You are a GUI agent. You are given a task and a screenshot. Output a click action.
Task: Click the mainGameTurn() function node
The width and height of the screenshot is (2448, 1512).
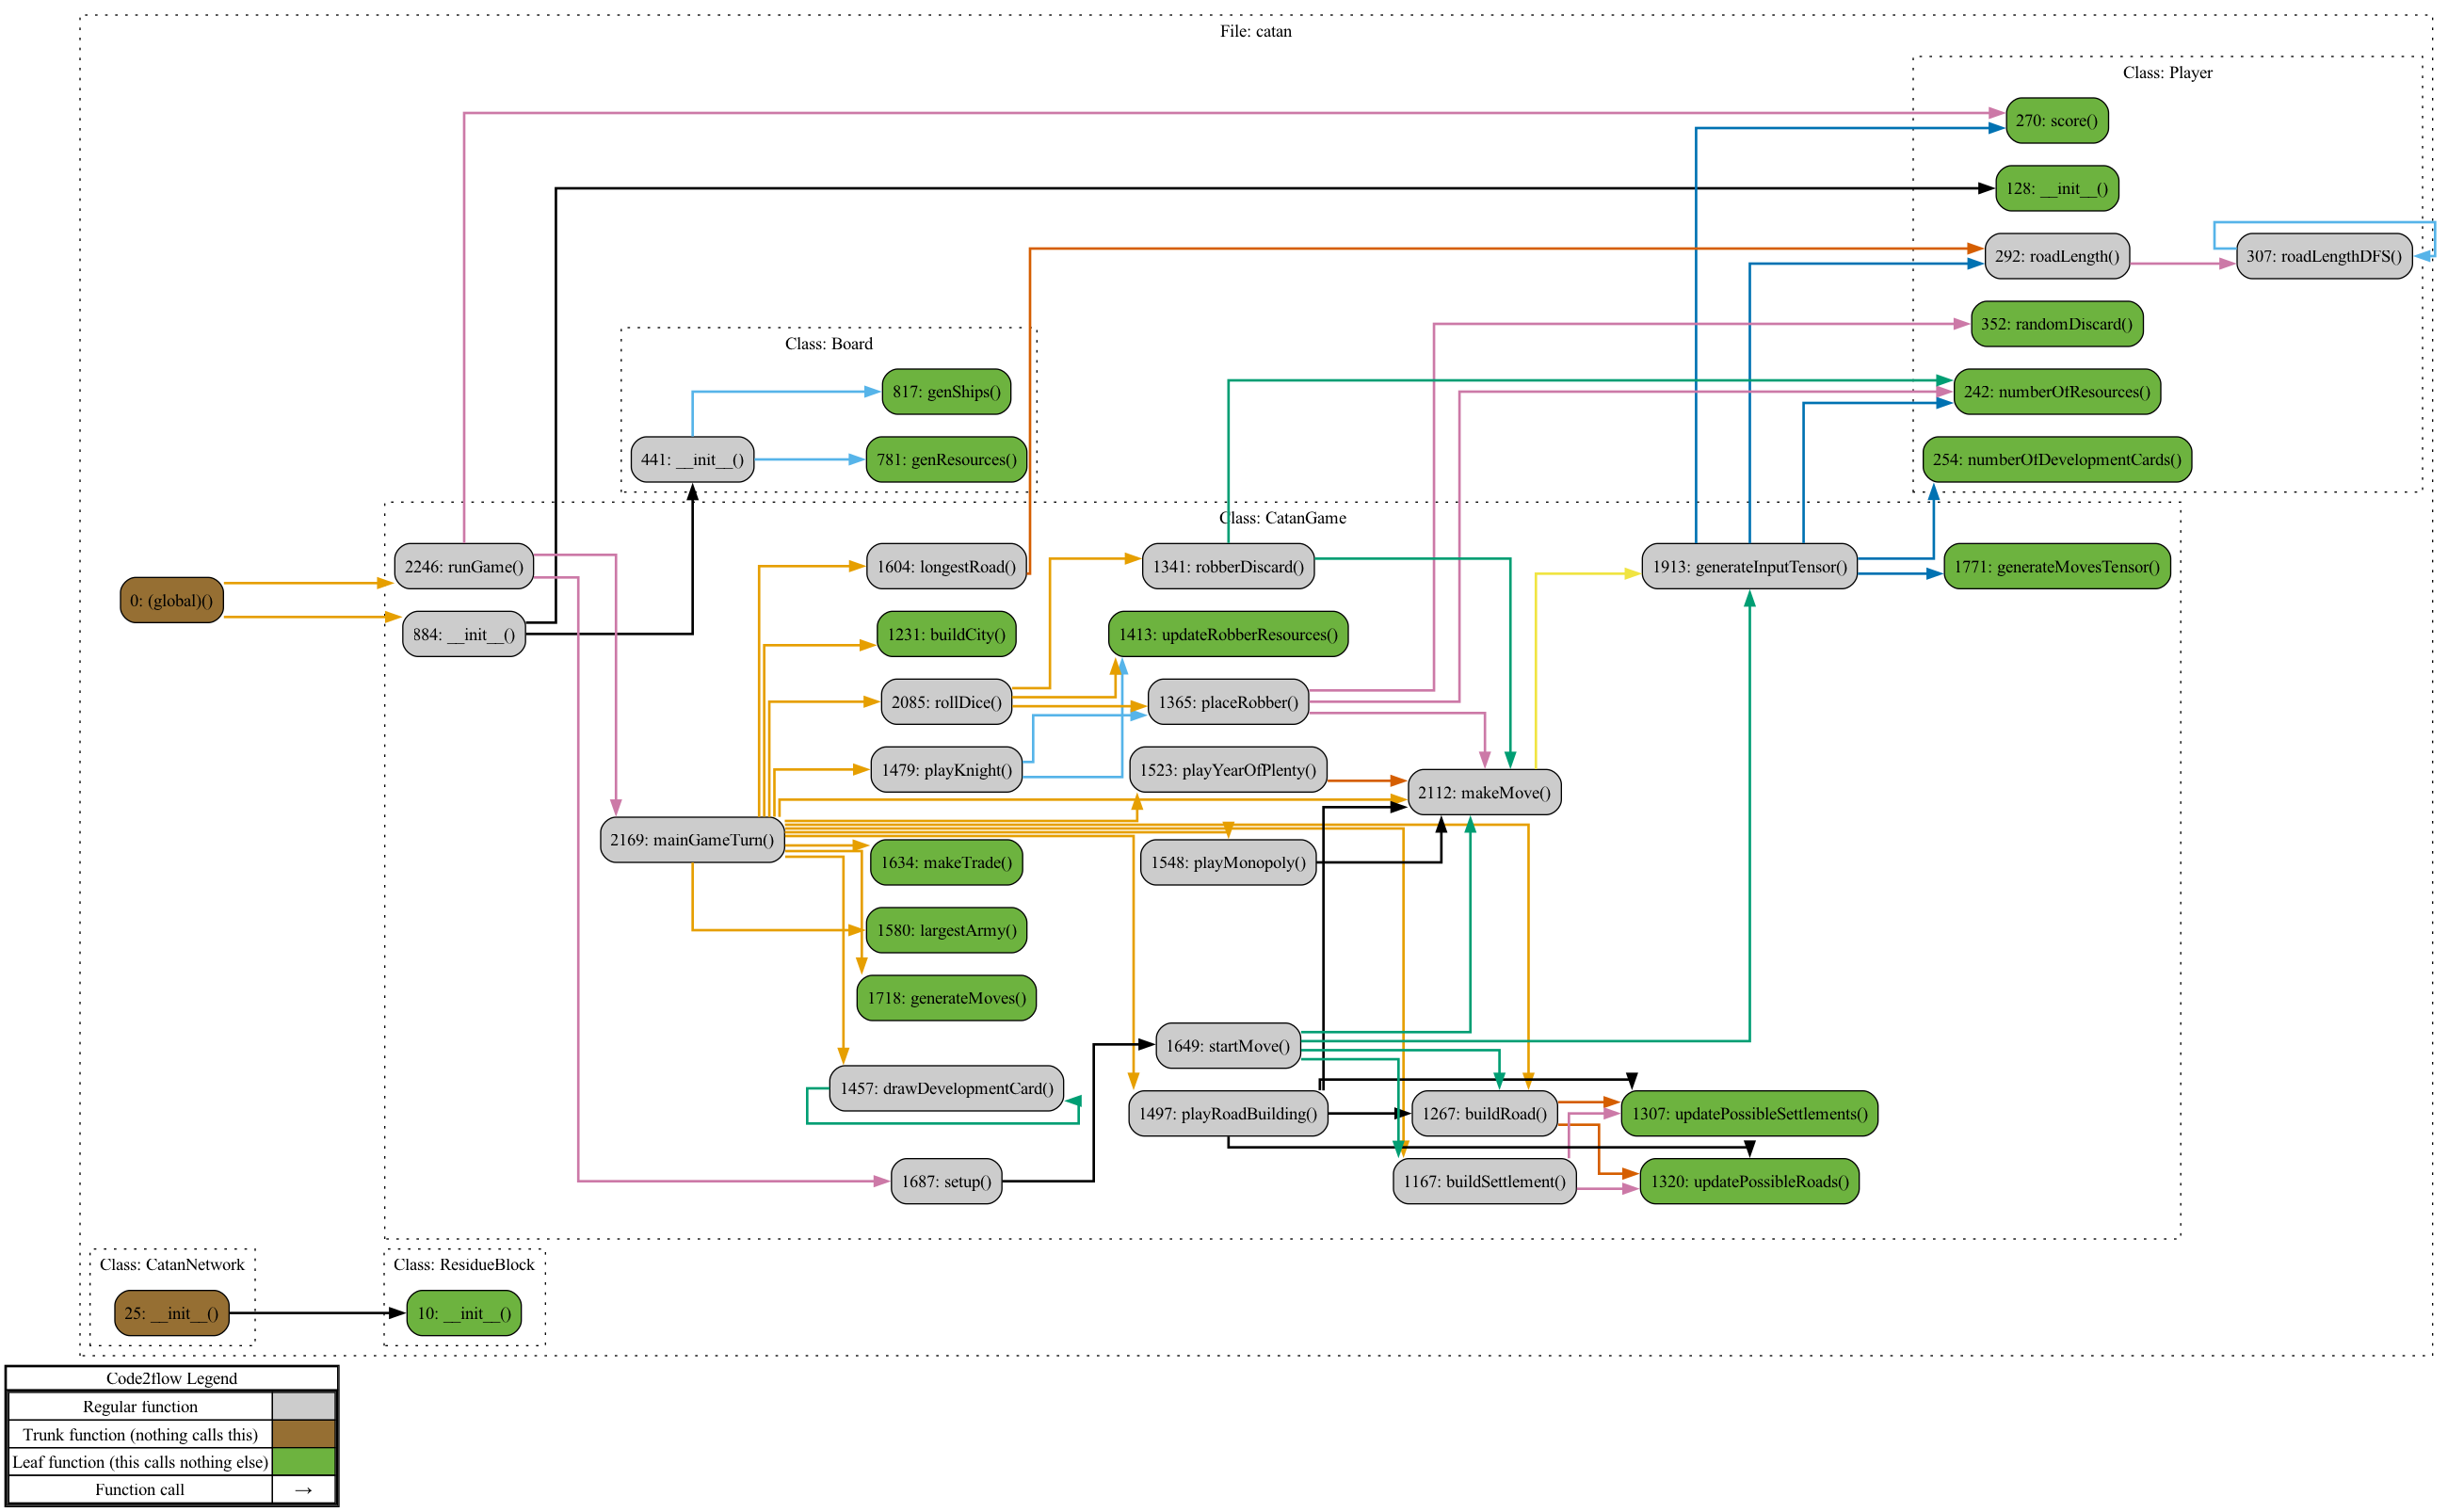coord(691,840)
